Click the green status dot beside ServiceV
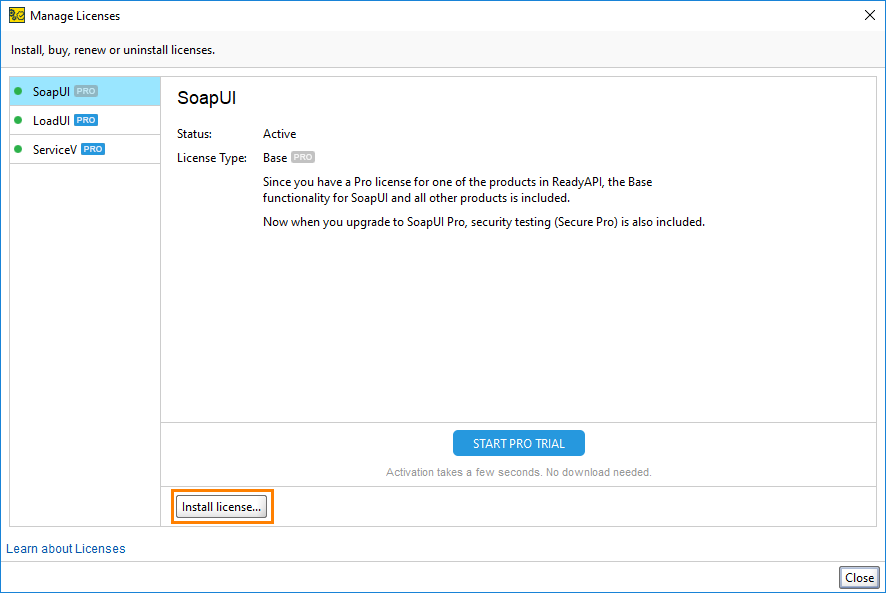Viewport: 886px width, 593px height. point(18,149)
